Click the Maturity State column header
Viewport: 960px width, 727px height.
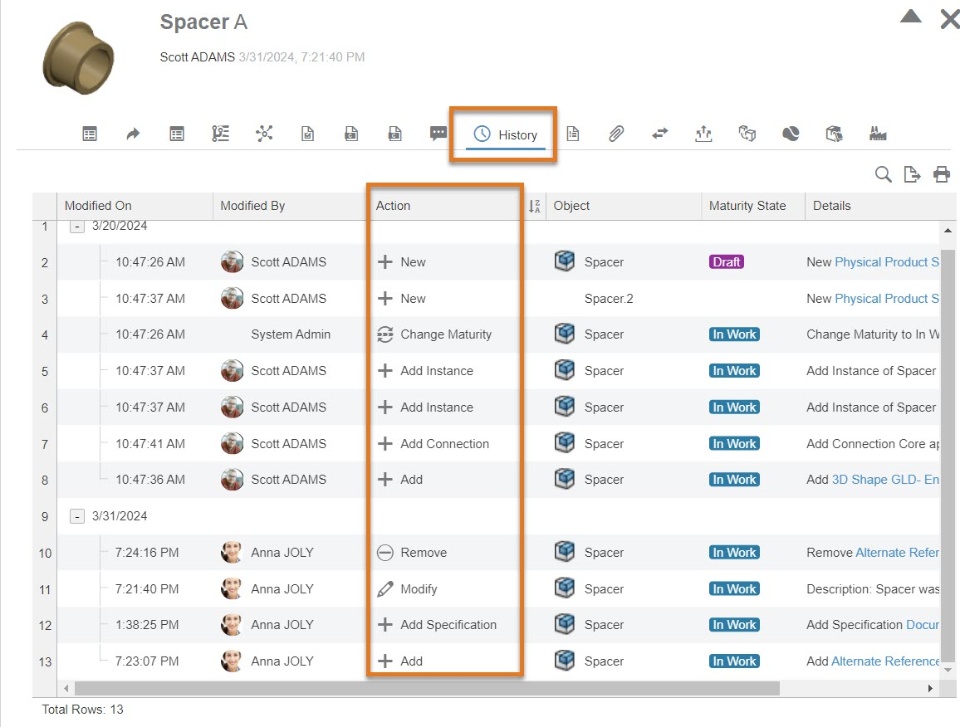coord(747,206)
